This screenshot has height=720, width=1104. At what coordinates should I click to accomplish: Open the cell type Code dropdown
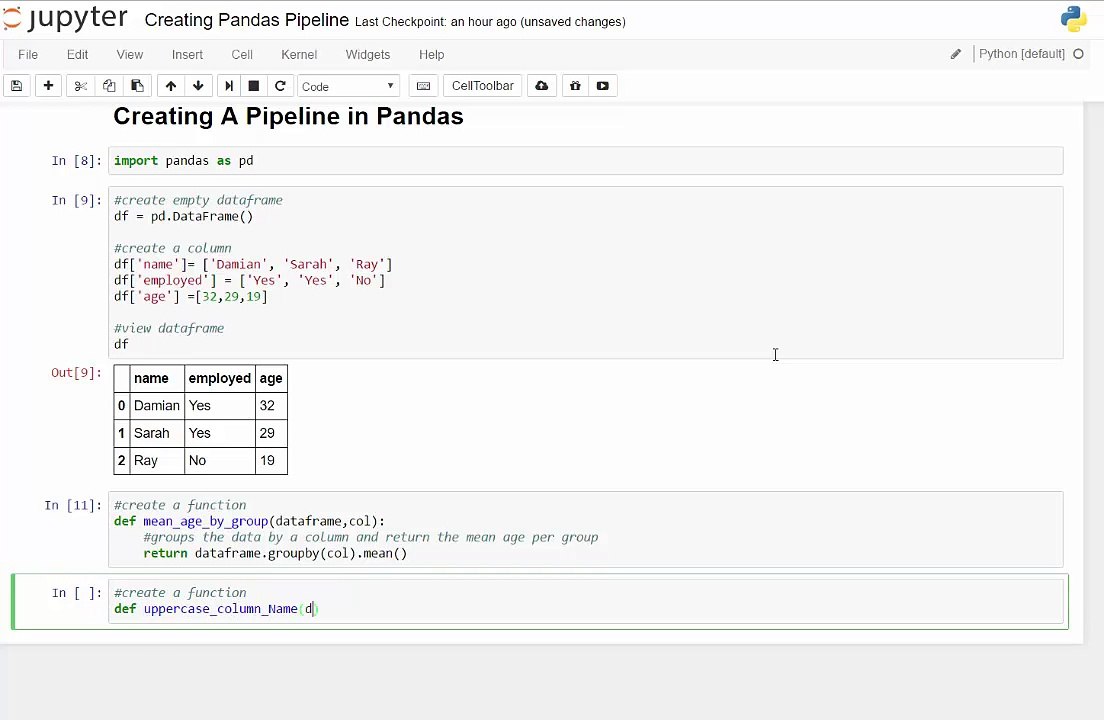349,86
